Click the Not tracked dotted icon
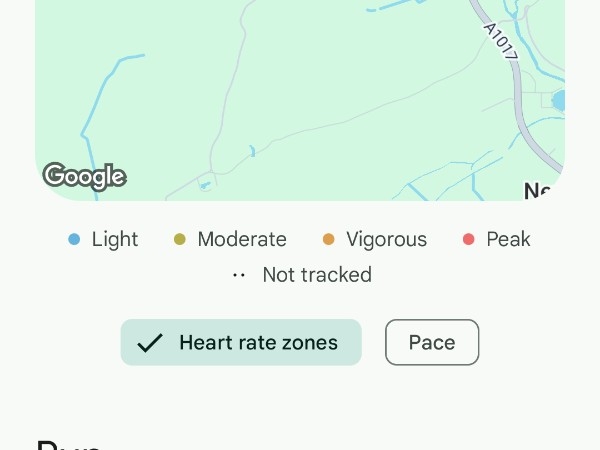Image resolution: width=600 pixels, height=450 pixels. tap(239, 275)
